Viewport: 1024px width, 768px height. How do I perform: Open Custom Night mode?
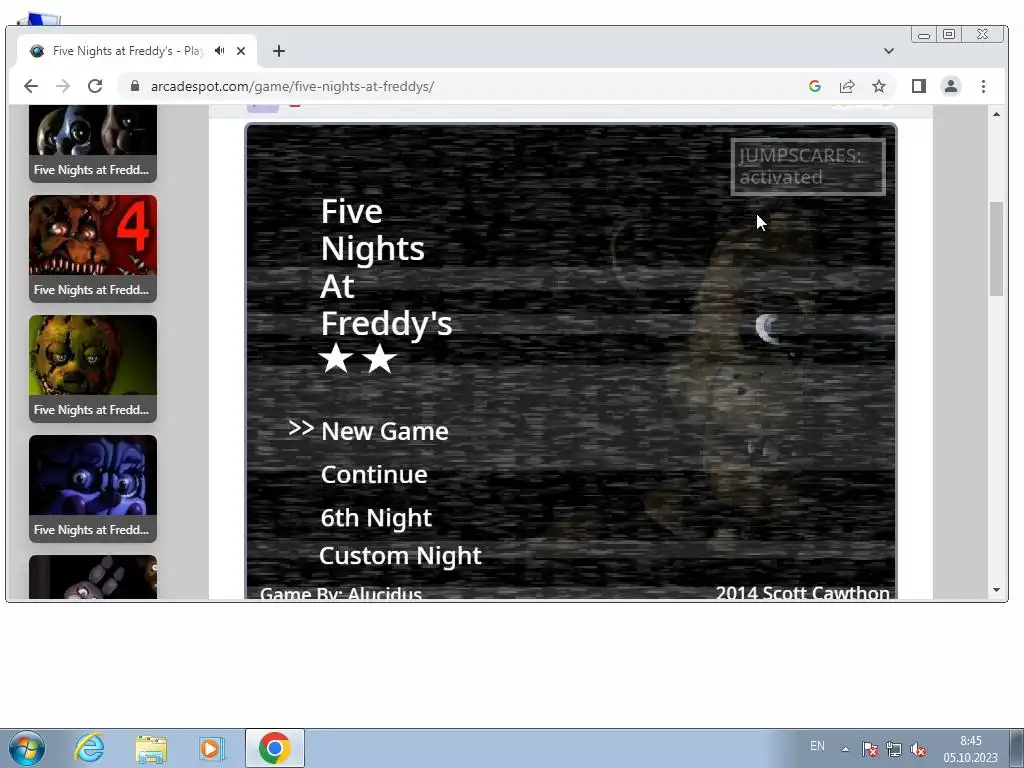400,556
